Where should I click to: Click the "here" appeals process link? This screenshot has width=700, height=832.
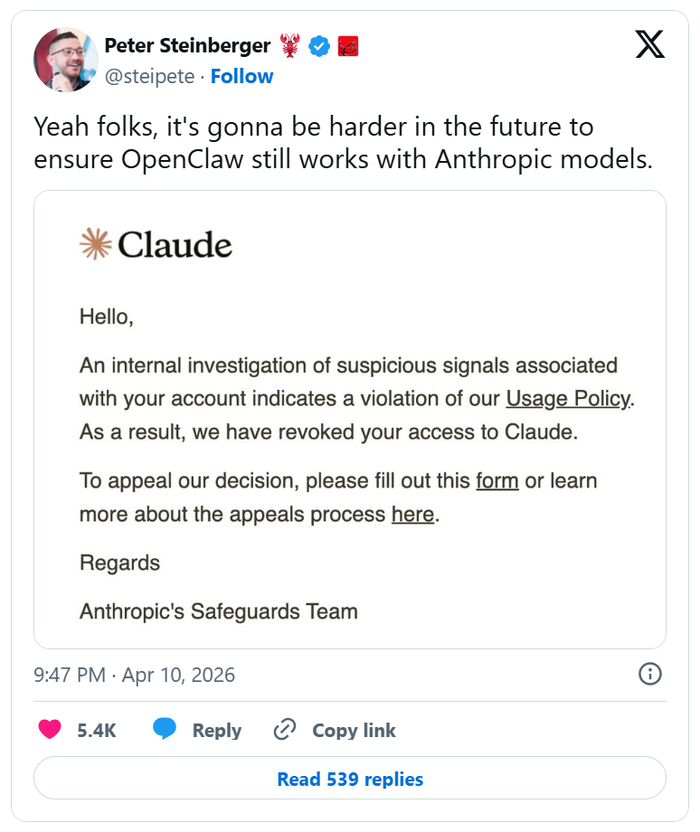click(413, 515)
